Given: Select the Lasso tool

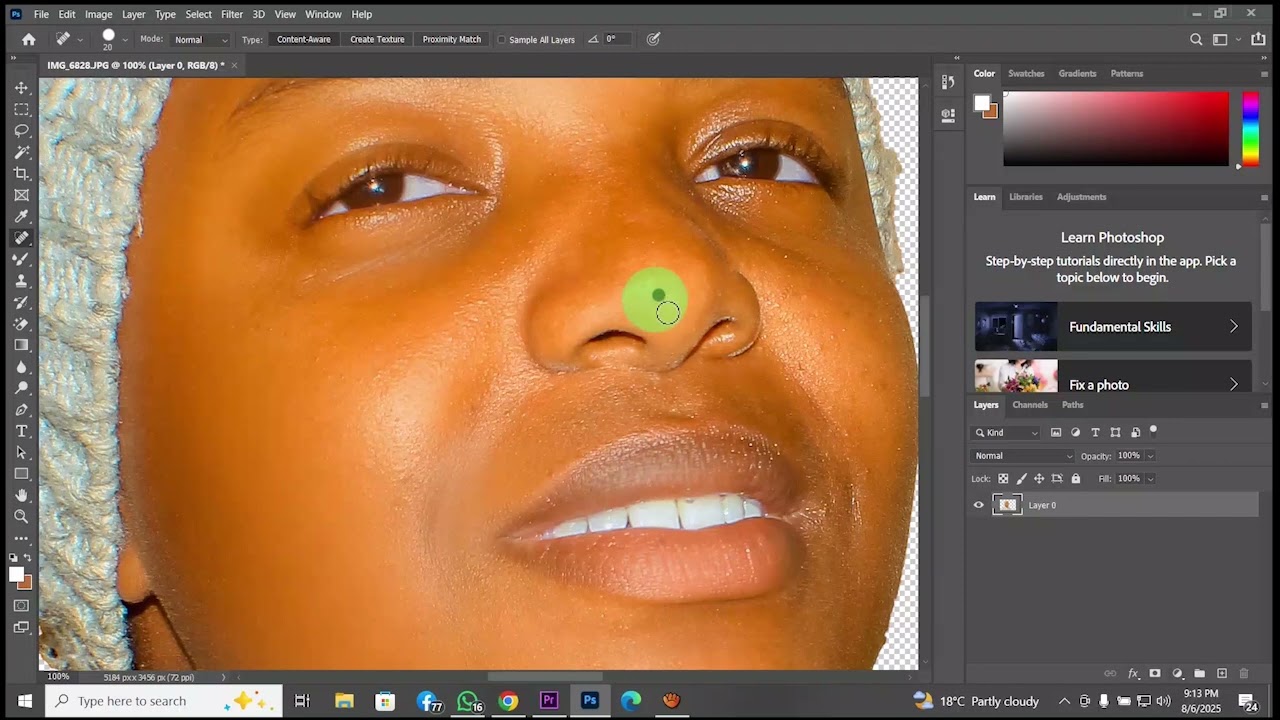Looking at the screenshot, I should click(21, 131).
